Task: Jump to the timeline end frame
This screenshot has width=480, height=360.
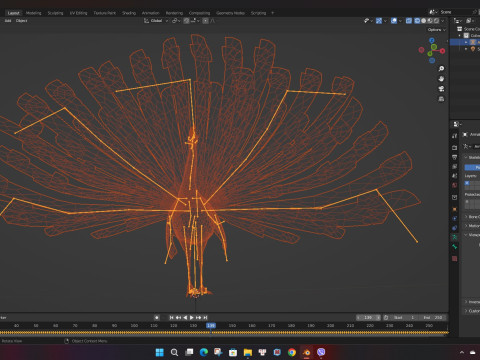Action: coord(205,318)
